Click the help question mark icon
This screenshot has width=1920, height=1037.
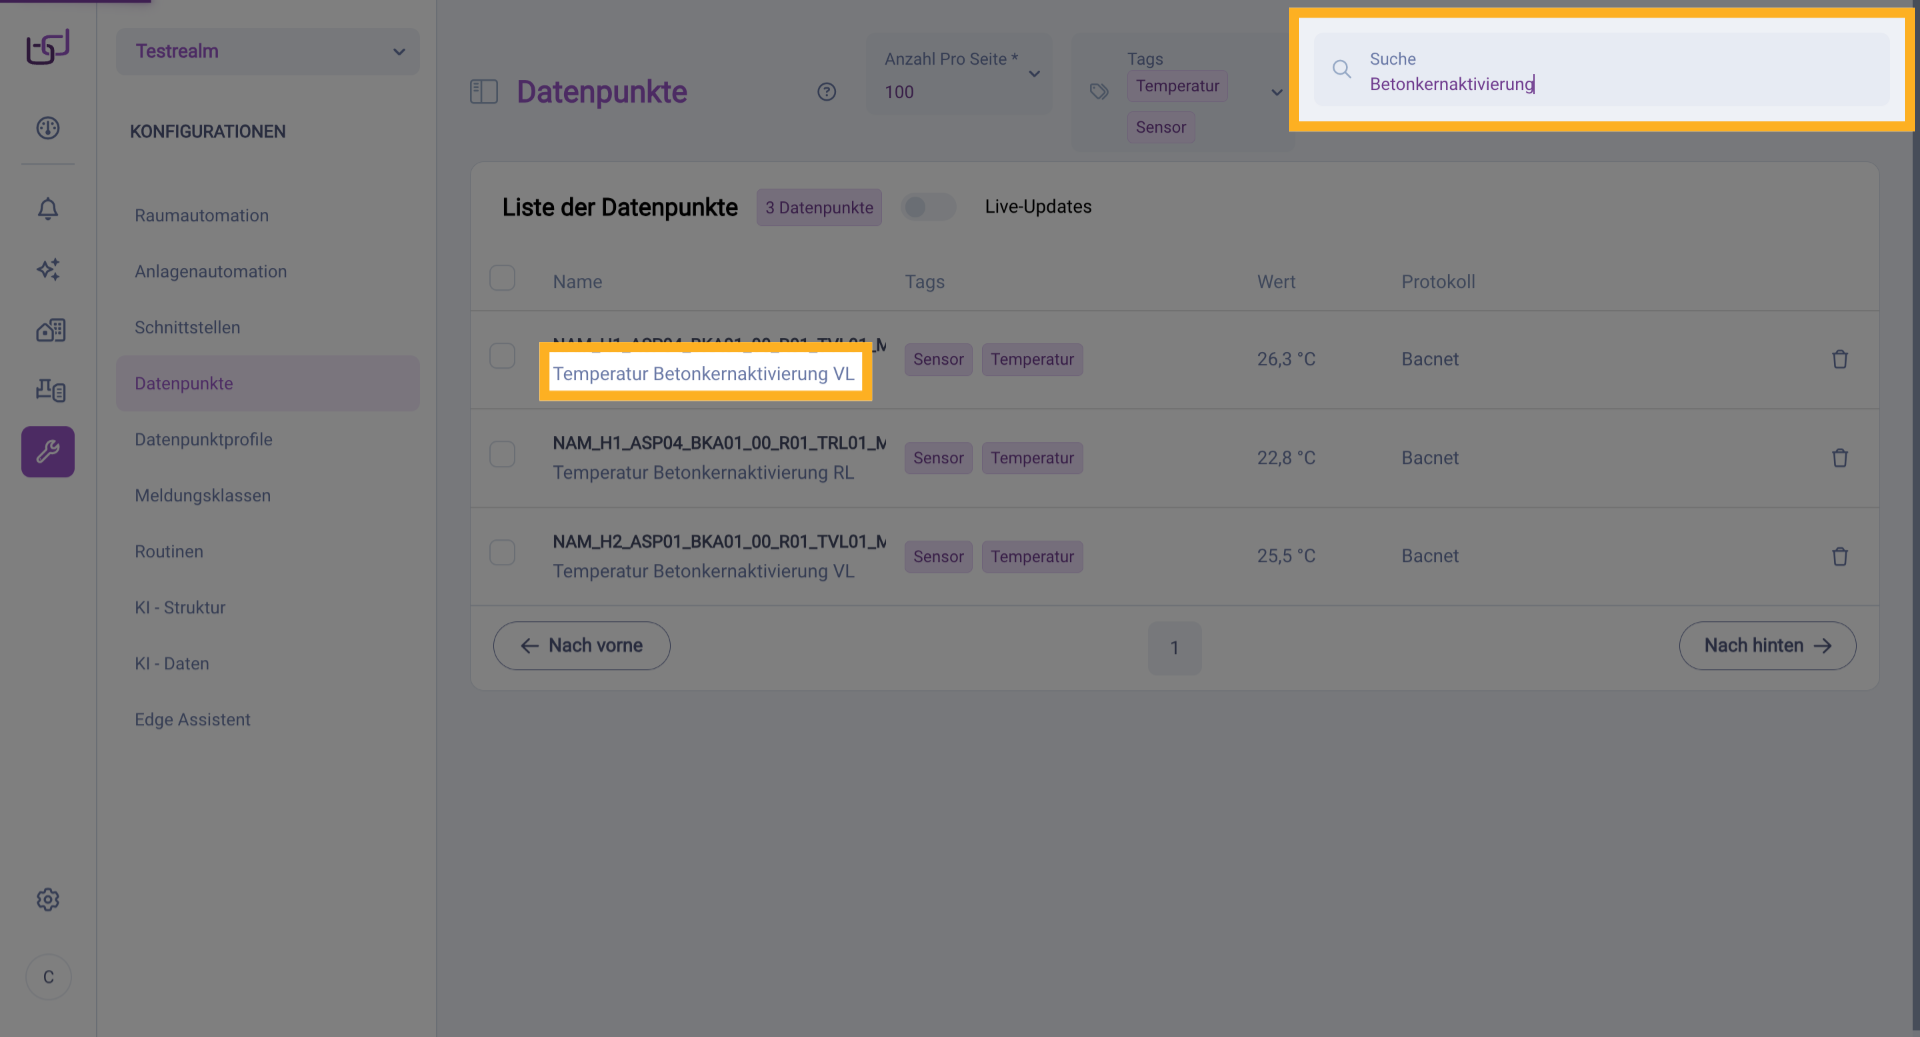[826, 92]
